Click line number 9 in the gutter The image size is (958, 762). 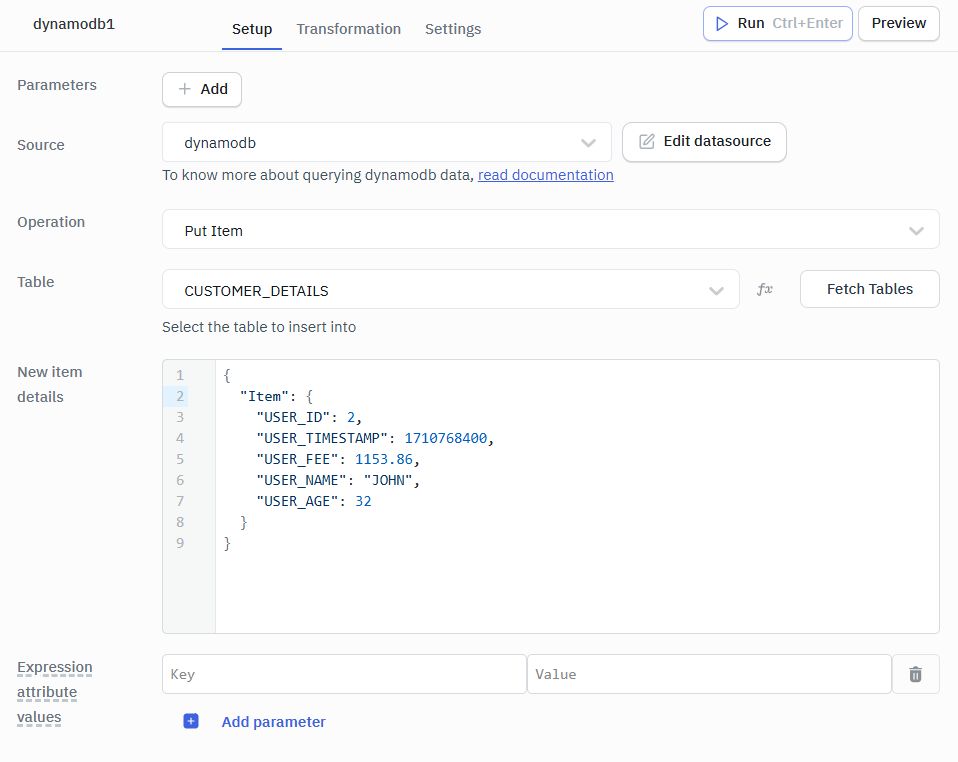(x=180, y=543)
